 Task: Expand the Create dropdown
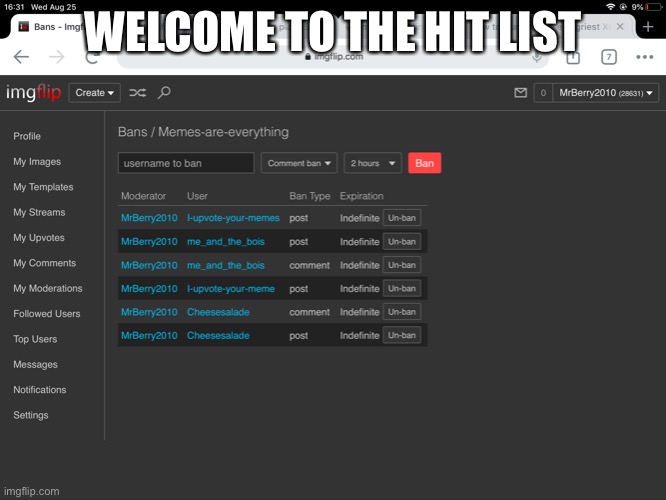pyautogui.click(x=96, y=93)
